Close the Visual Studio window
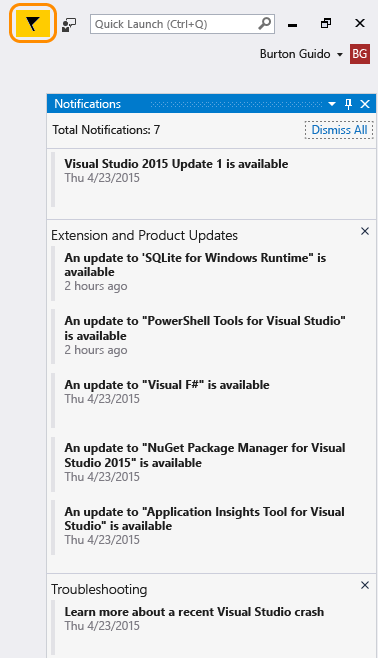Image resolution: width=378 pixels, height=658 pixels. 360,24
